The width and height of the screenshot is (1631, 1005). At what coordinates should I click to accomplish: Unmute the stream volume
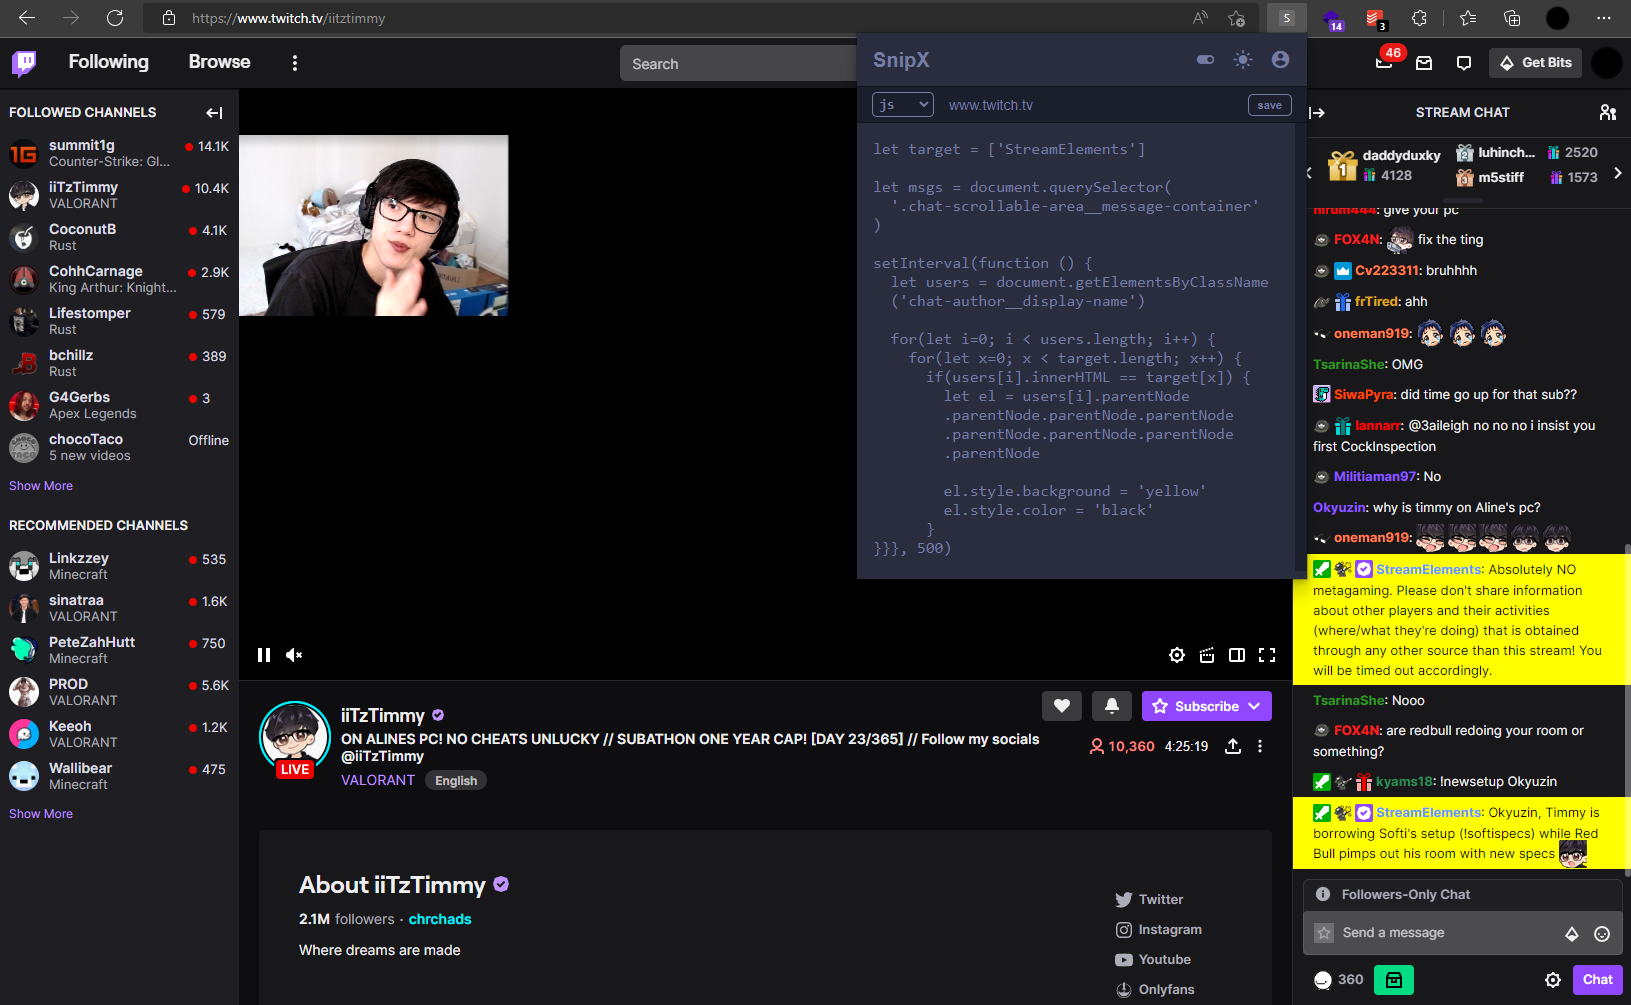294,655
